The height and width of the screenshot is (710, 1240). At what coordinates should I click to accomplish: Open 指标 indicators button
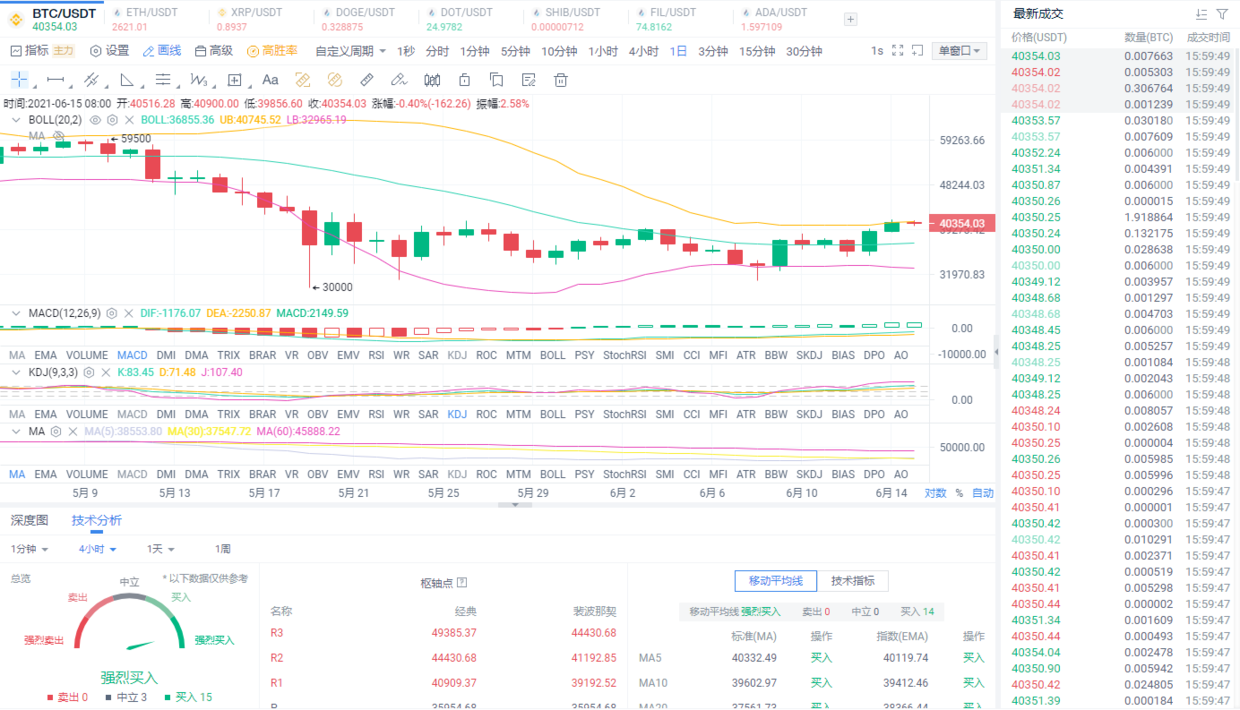27,51
